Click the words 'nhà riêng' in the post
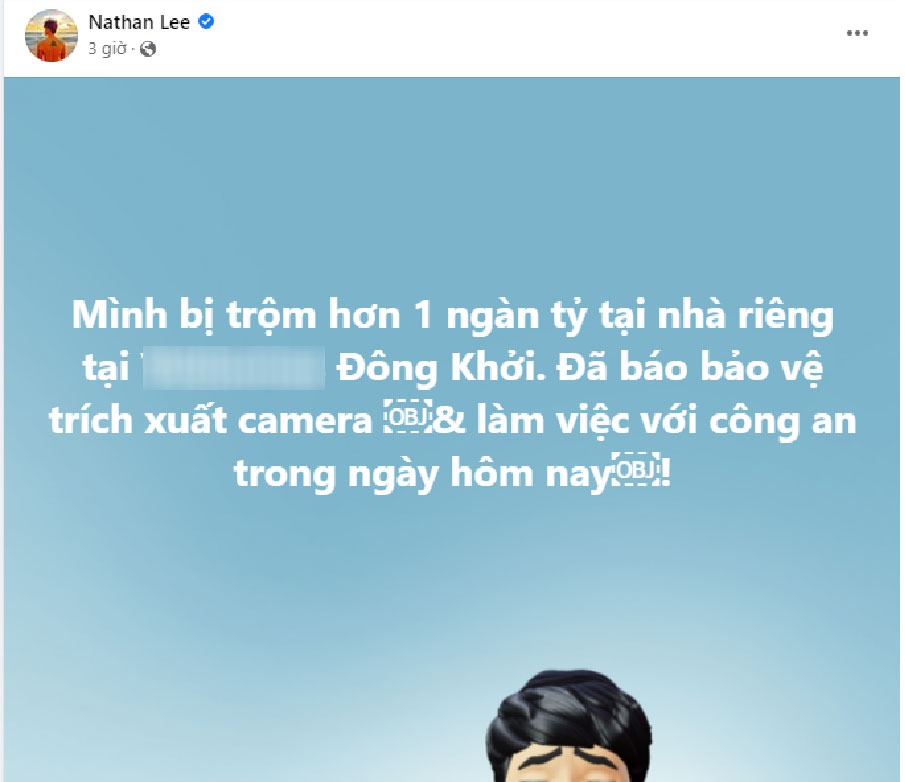 point(746,316)
